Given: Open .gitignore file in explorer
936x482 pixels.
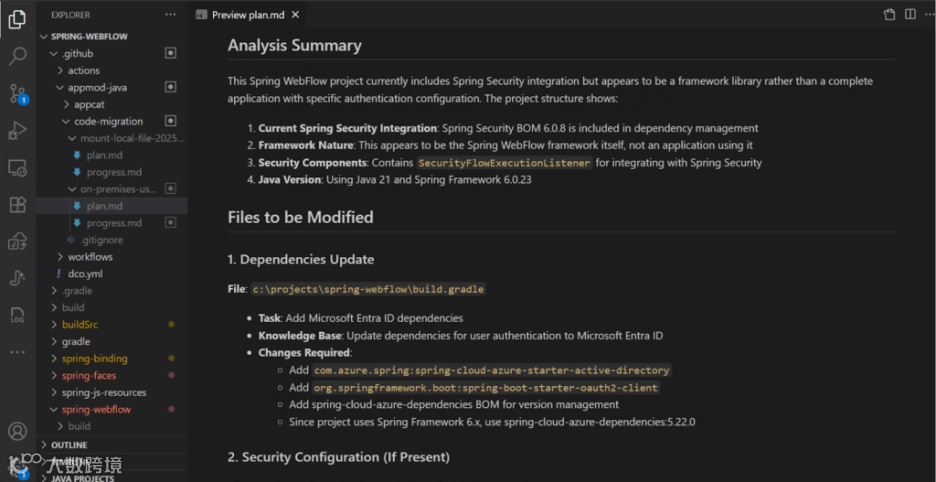Looking at the screenshot, I should pos(102,240).
